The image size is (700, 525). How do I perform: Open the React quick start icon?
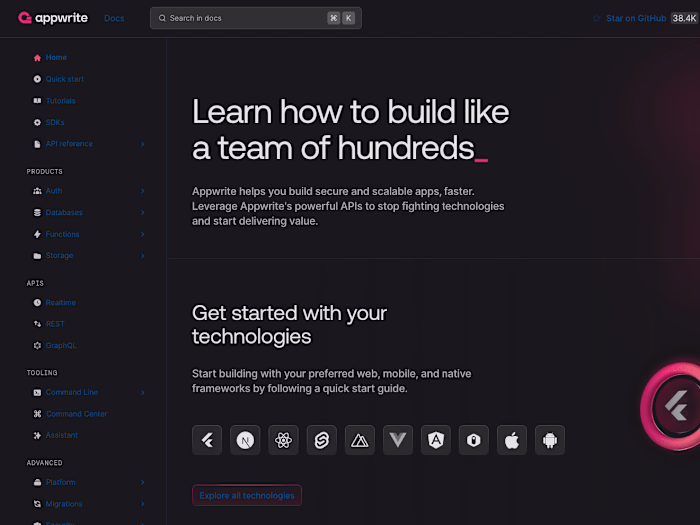(283, 440)
